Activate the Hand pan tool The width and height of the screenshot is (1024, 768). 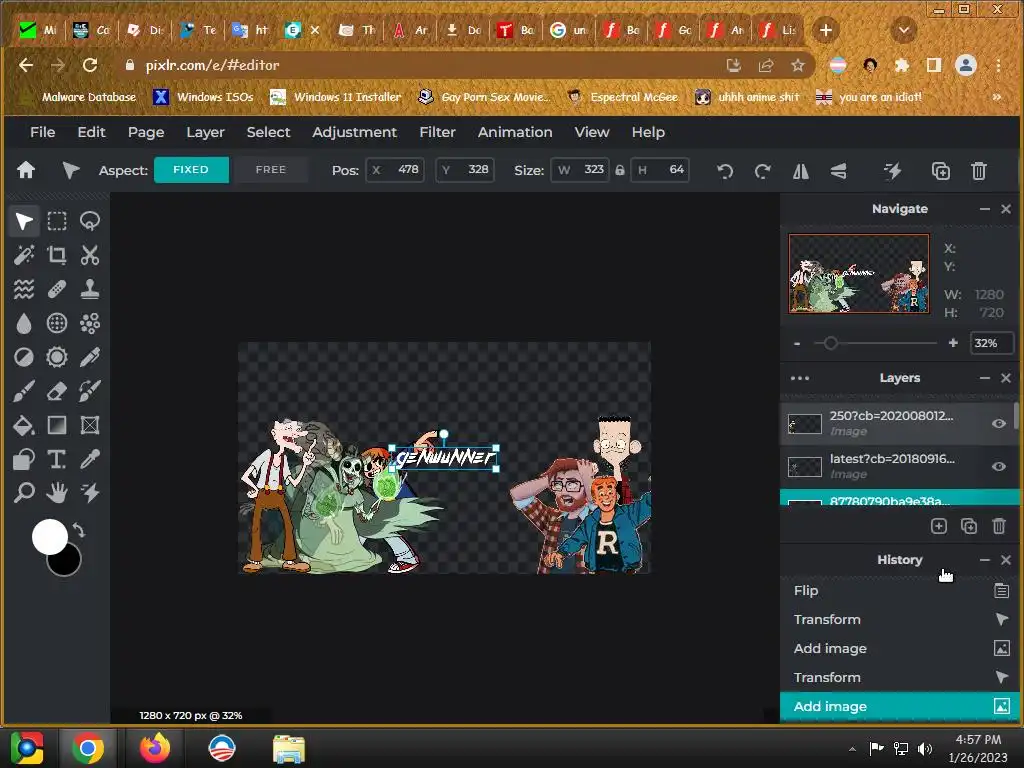click(x=57, y=492)
